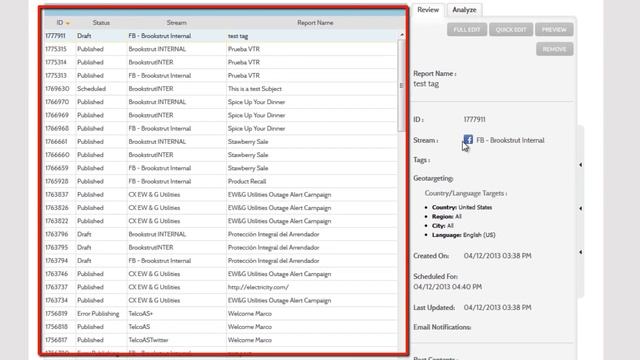The height and width of the screenshot is (360, 640).
Task: Select report ID 1775315
Action: (220, 49)
